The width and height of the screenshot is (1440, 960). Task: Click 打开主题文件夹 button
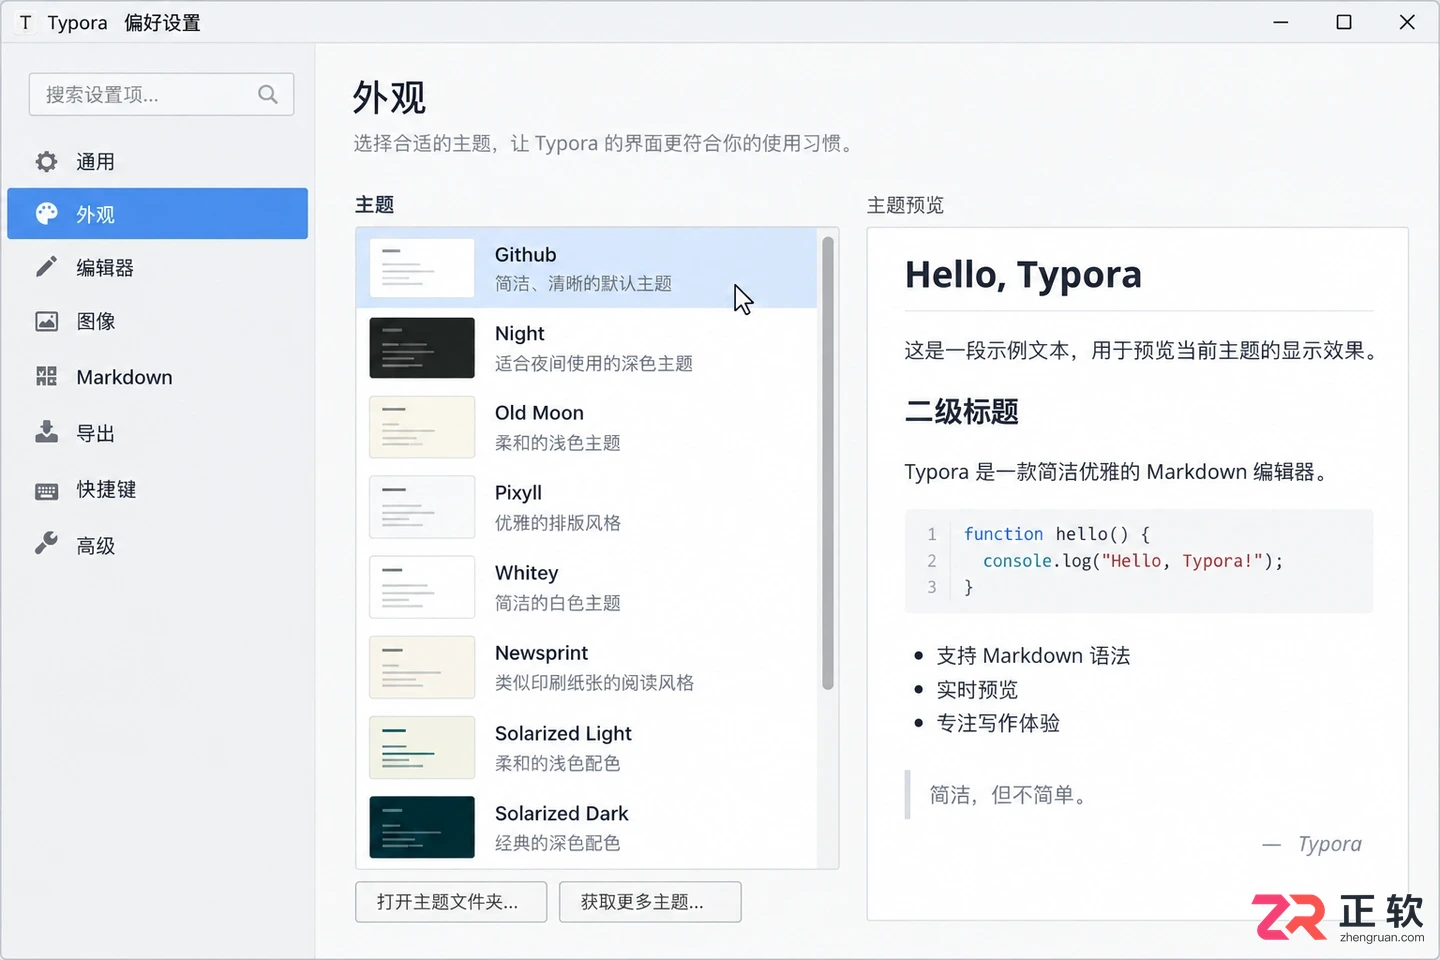coord(451,902)
